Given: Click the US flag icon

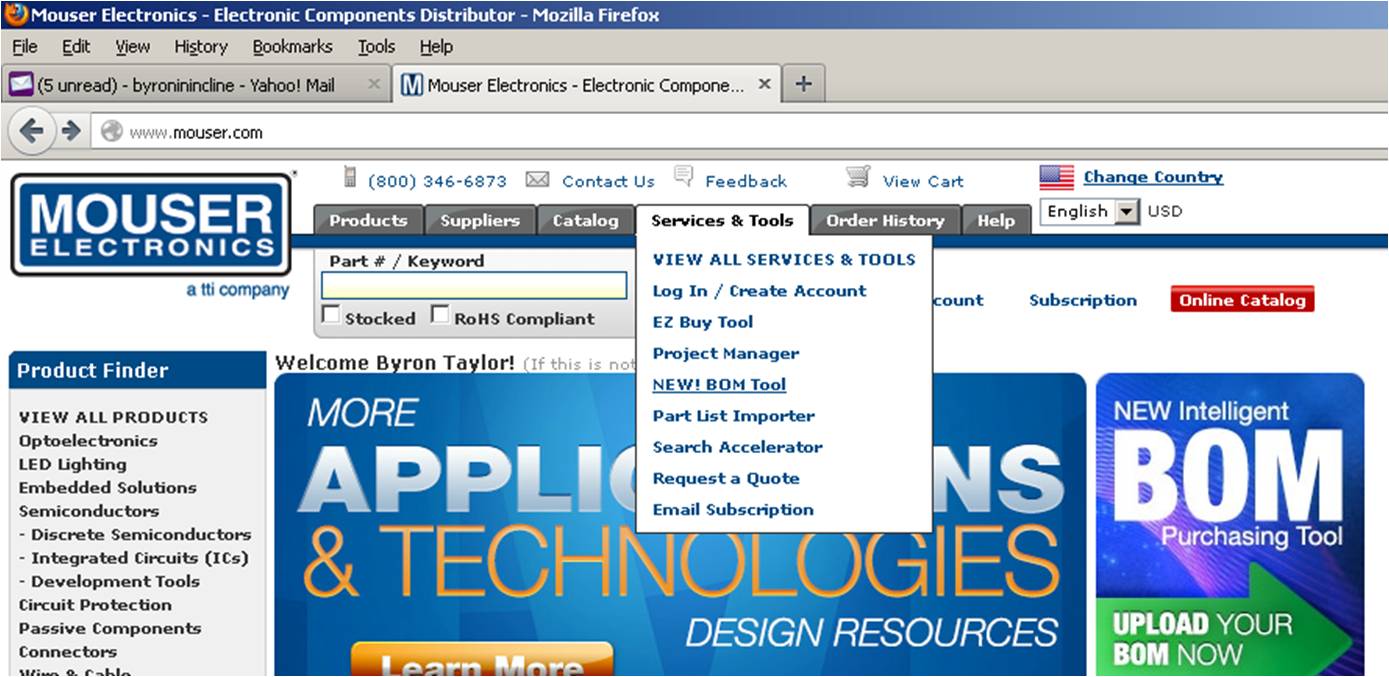Looking at the screenshot, I should click(1057, 178).
